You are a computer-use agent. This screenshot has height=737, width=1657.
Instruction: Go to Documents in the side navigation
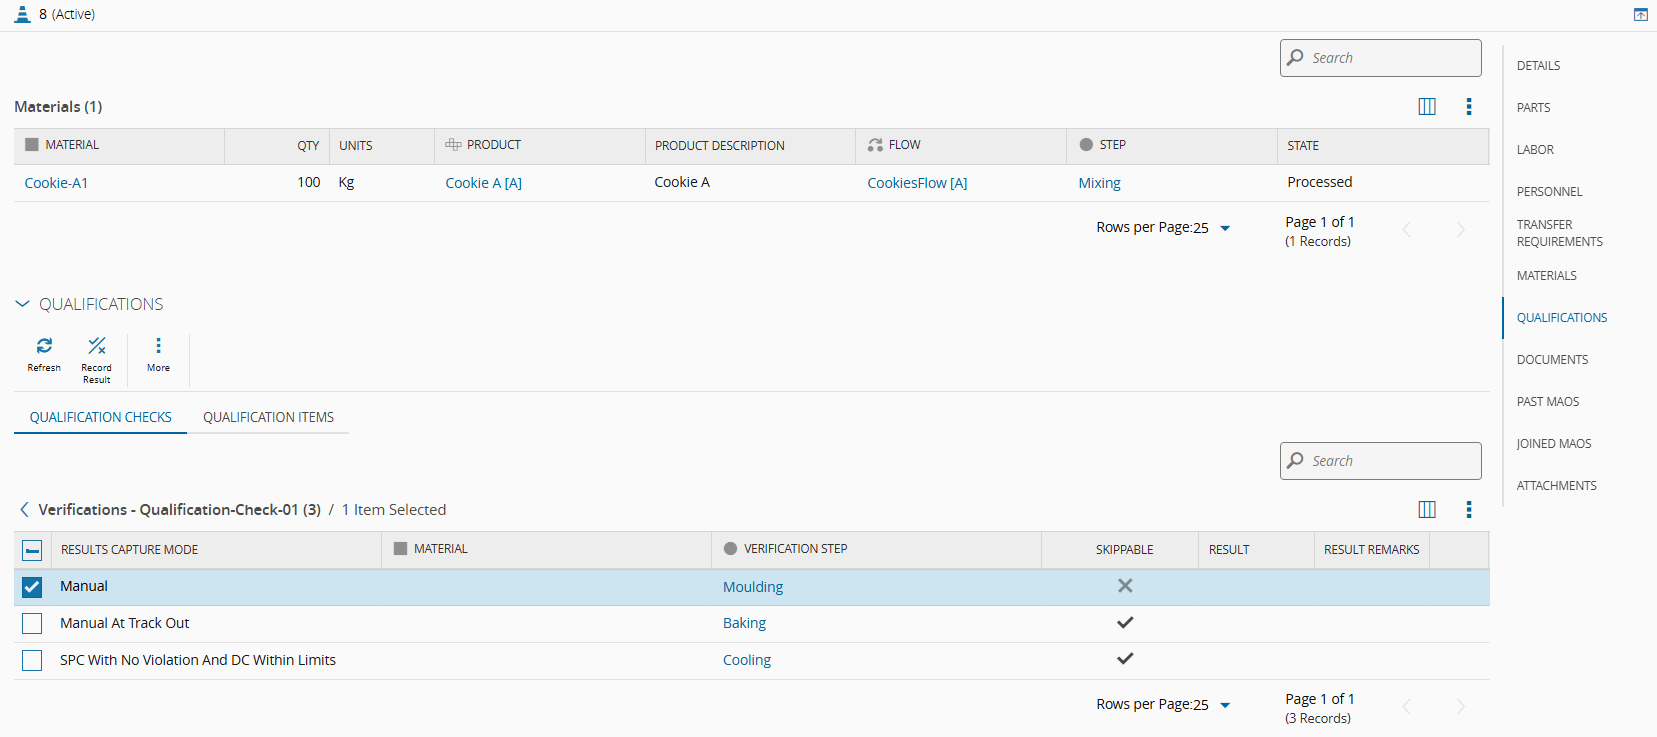(1552, 360)
